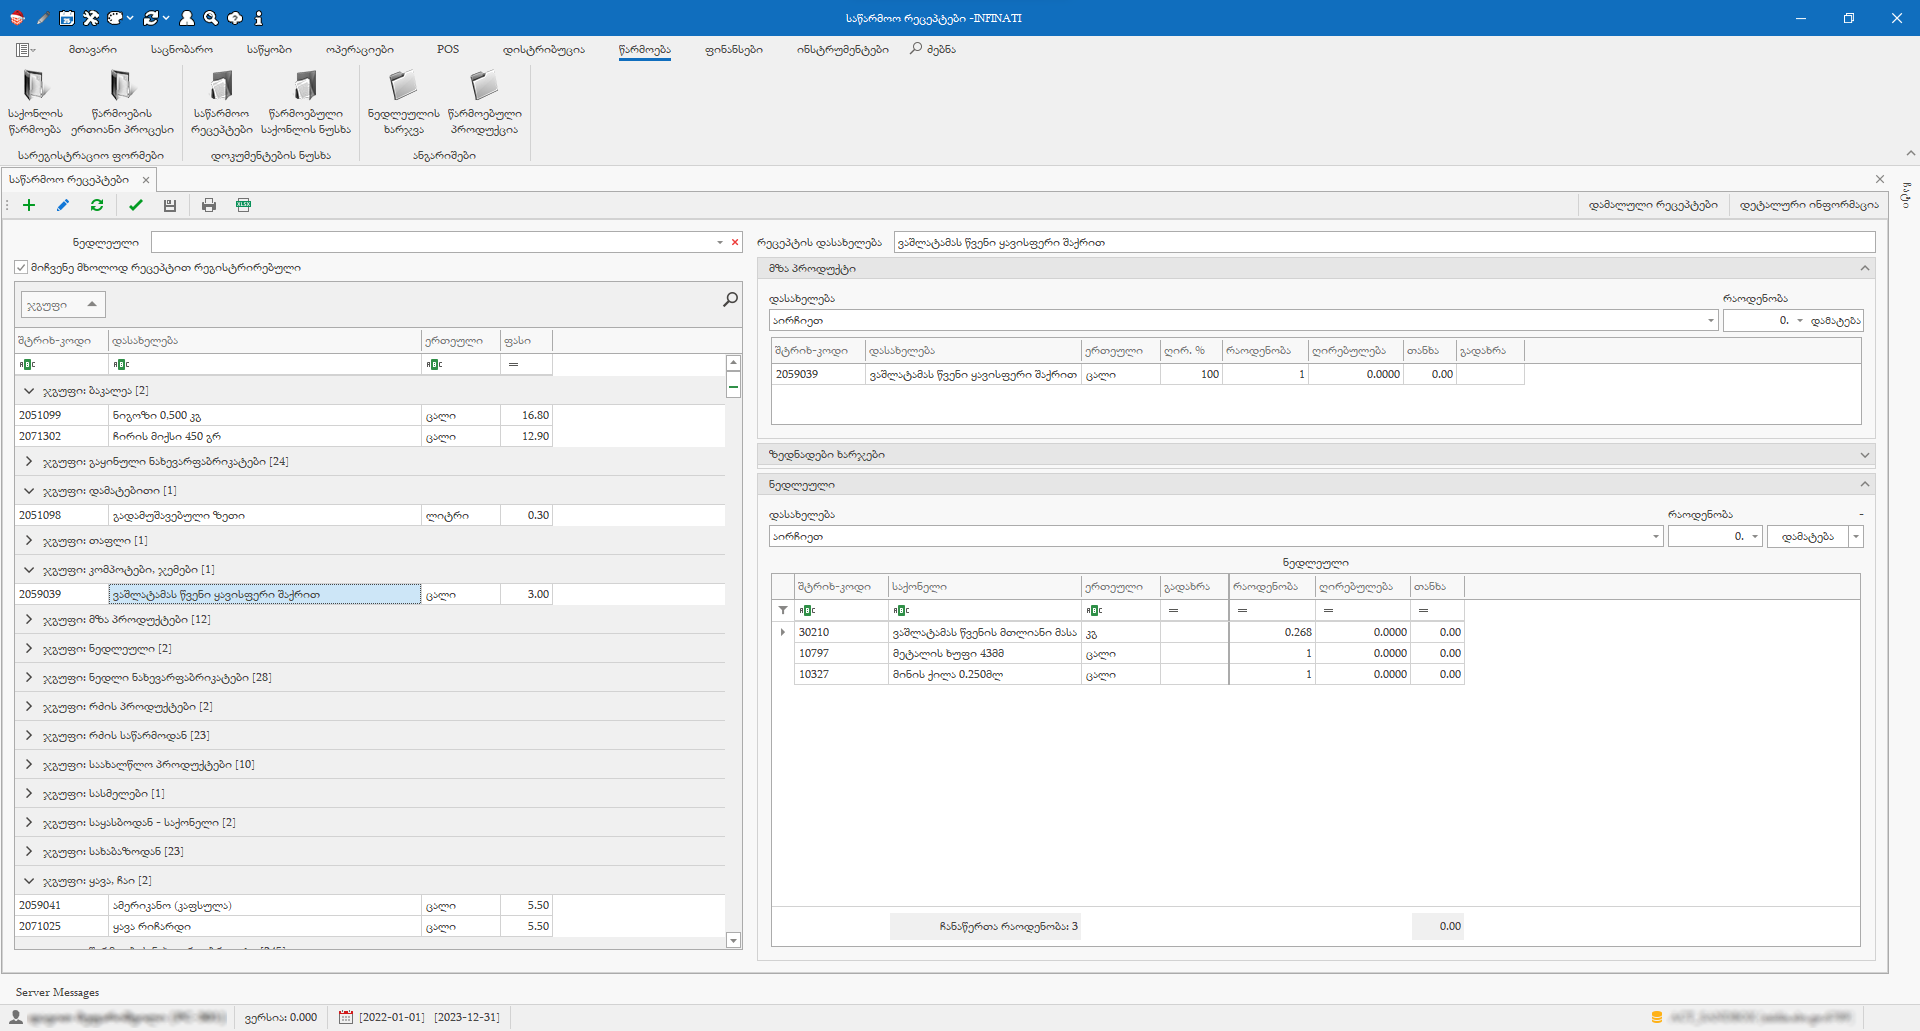The image size is (1920, 1031).
Task: Expand the ზედნადები ხარჯები panel
Action: click(1864, 455)
